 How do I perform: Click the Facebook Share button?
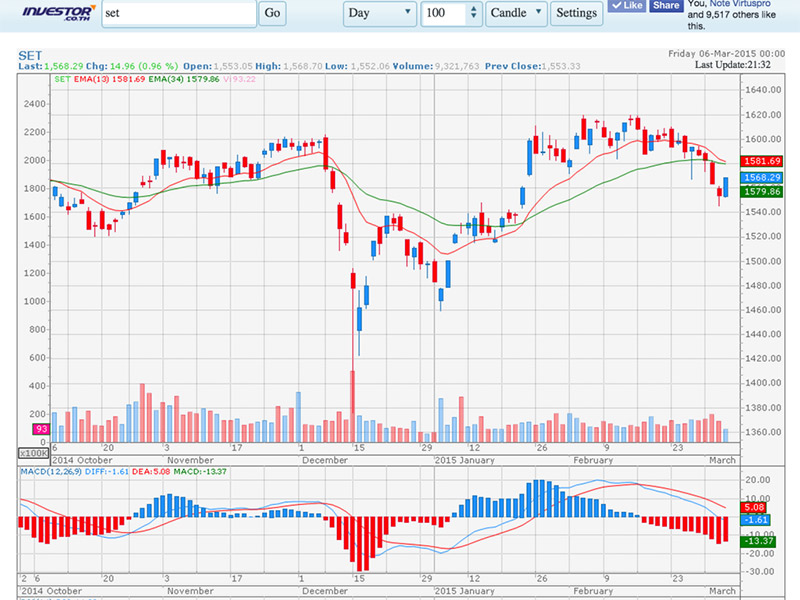666,5
